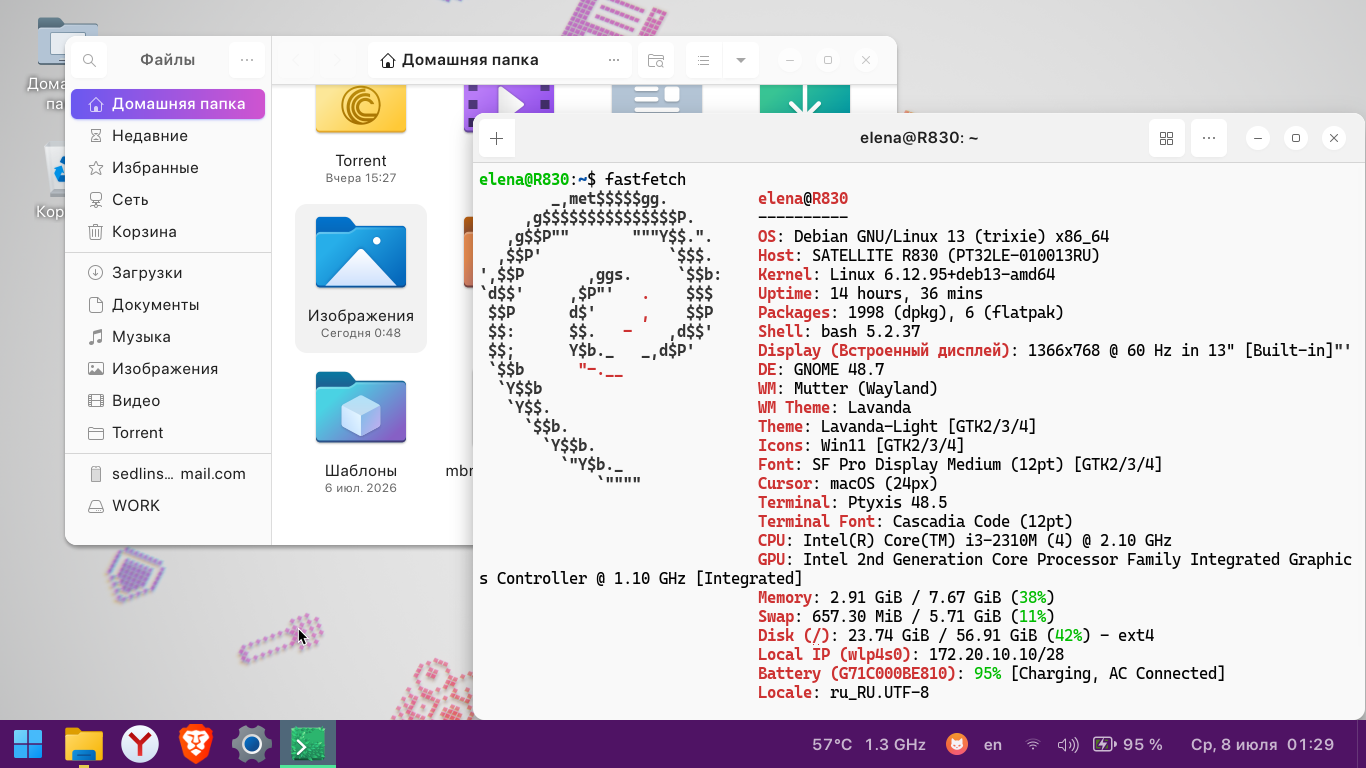Open Загрузки in the sidebar
1366x768 pixels.
pyautogui.click(x=168, y=273)
